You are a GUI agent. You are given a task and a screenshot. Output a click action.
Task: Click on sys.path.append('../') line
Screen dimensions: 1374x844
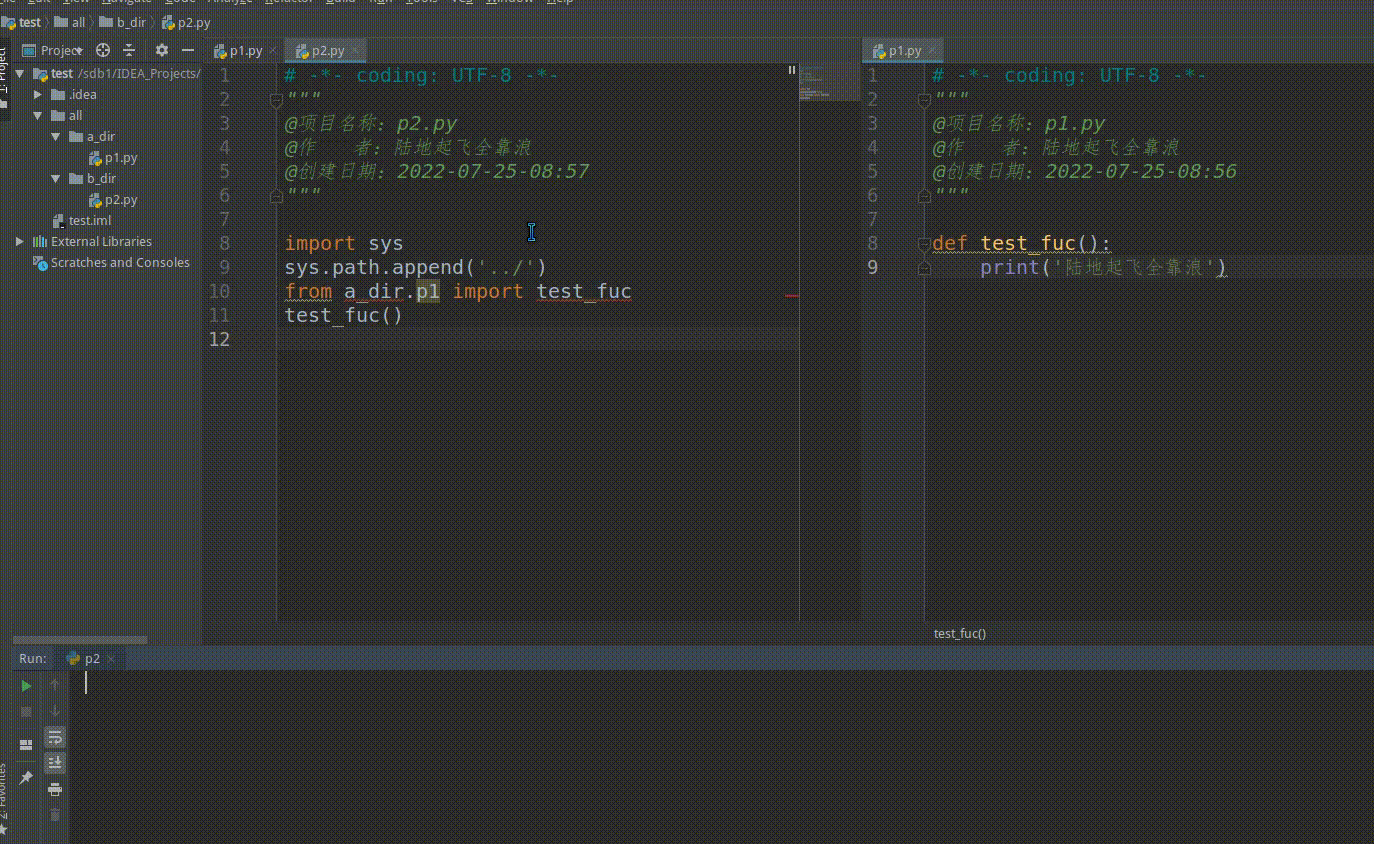[x=416, y=267]
